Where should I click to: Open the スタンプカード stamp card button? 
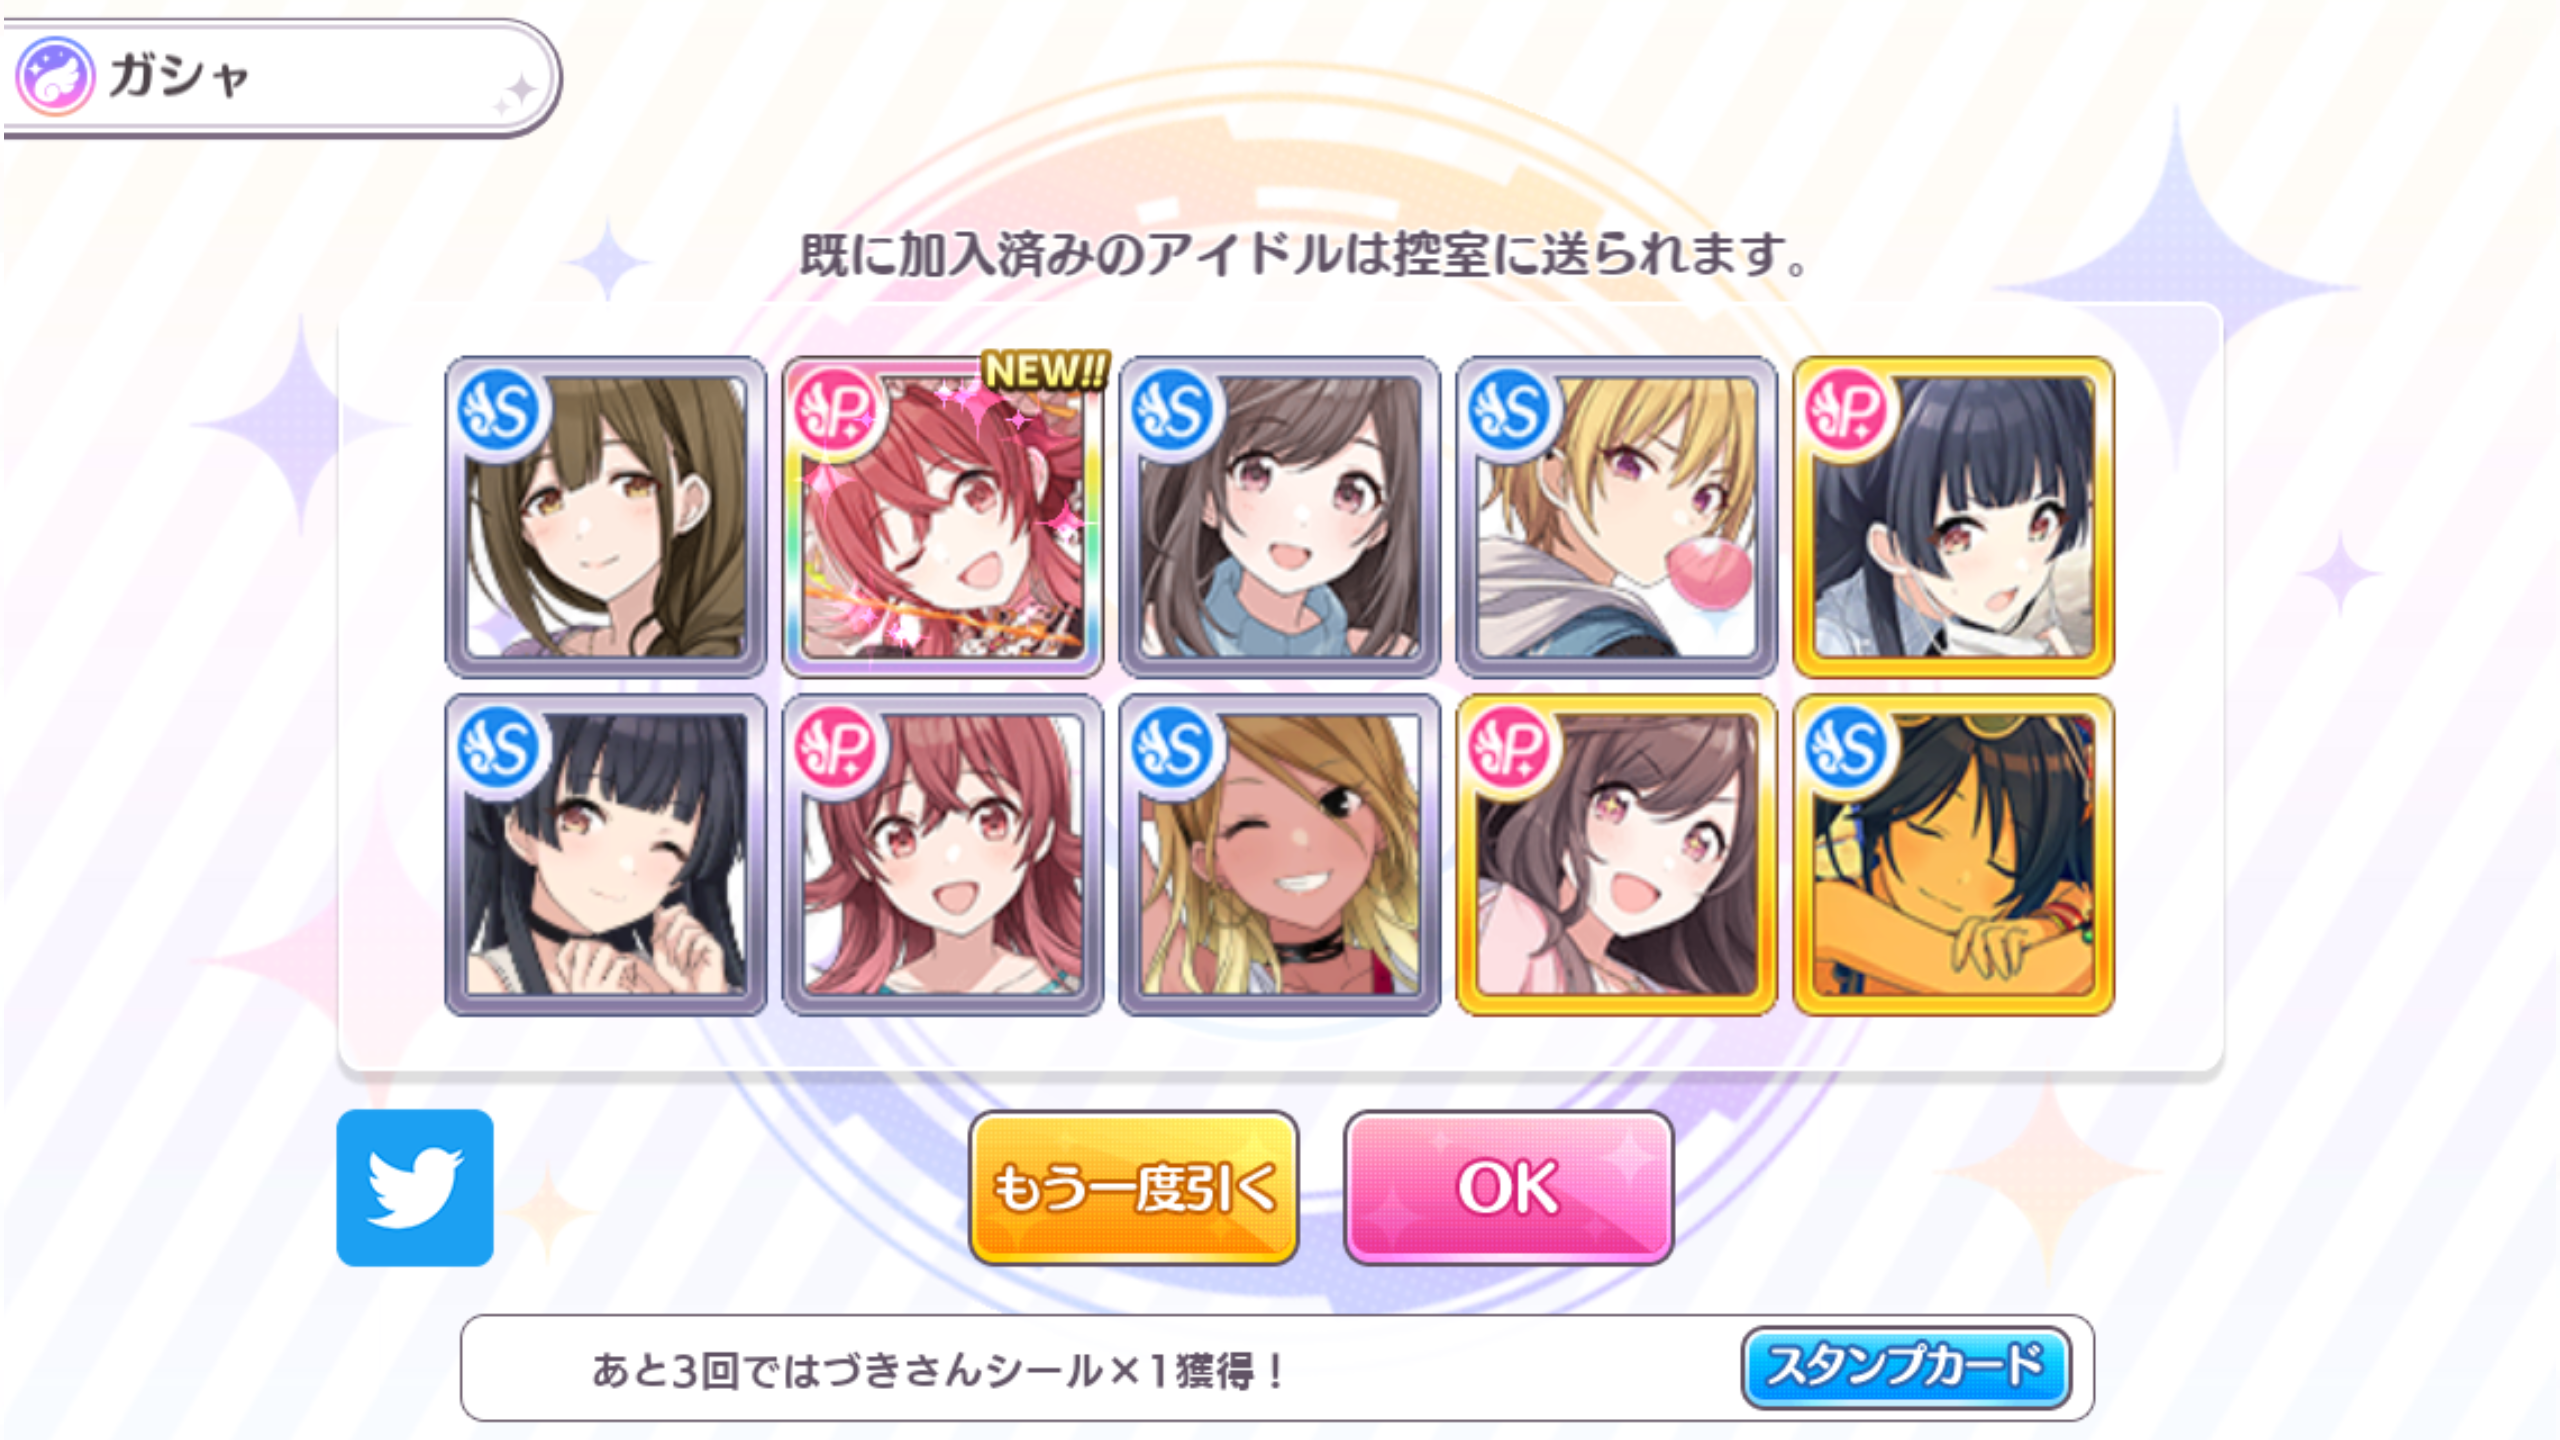1905,1367
